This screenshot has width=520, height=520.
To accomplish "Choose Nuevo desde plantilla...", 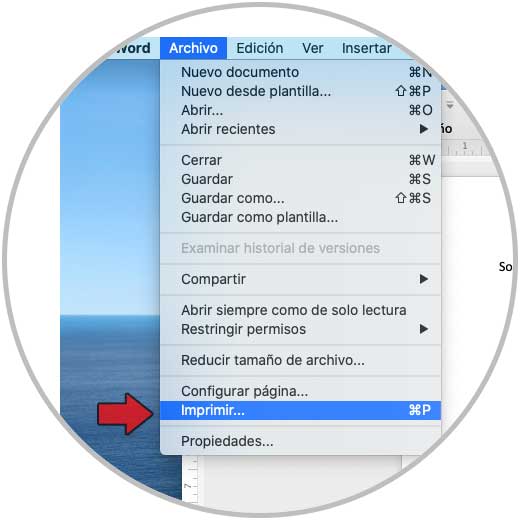I will tap(300, 91).
